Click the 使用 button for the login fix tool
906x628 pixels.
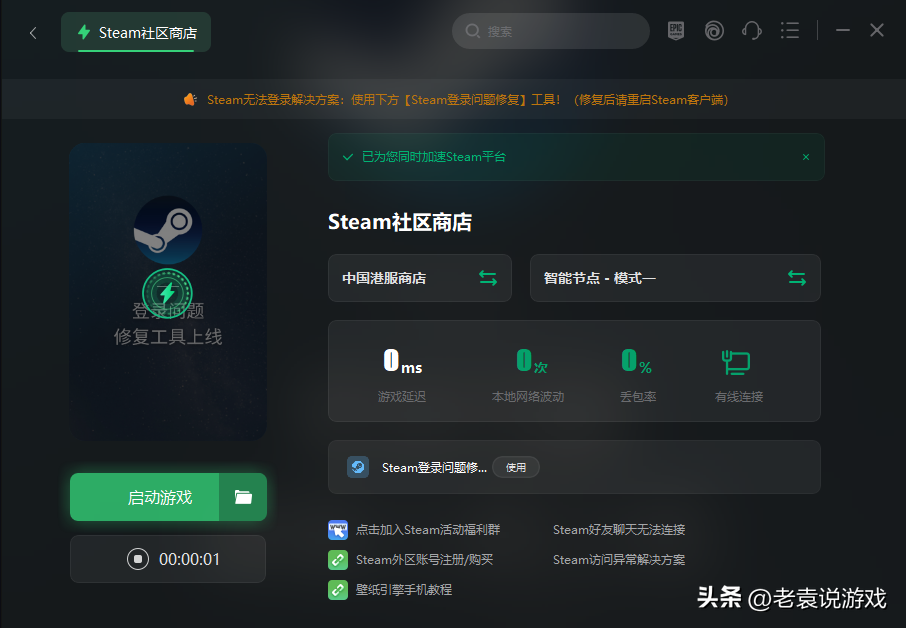(515, 467)
